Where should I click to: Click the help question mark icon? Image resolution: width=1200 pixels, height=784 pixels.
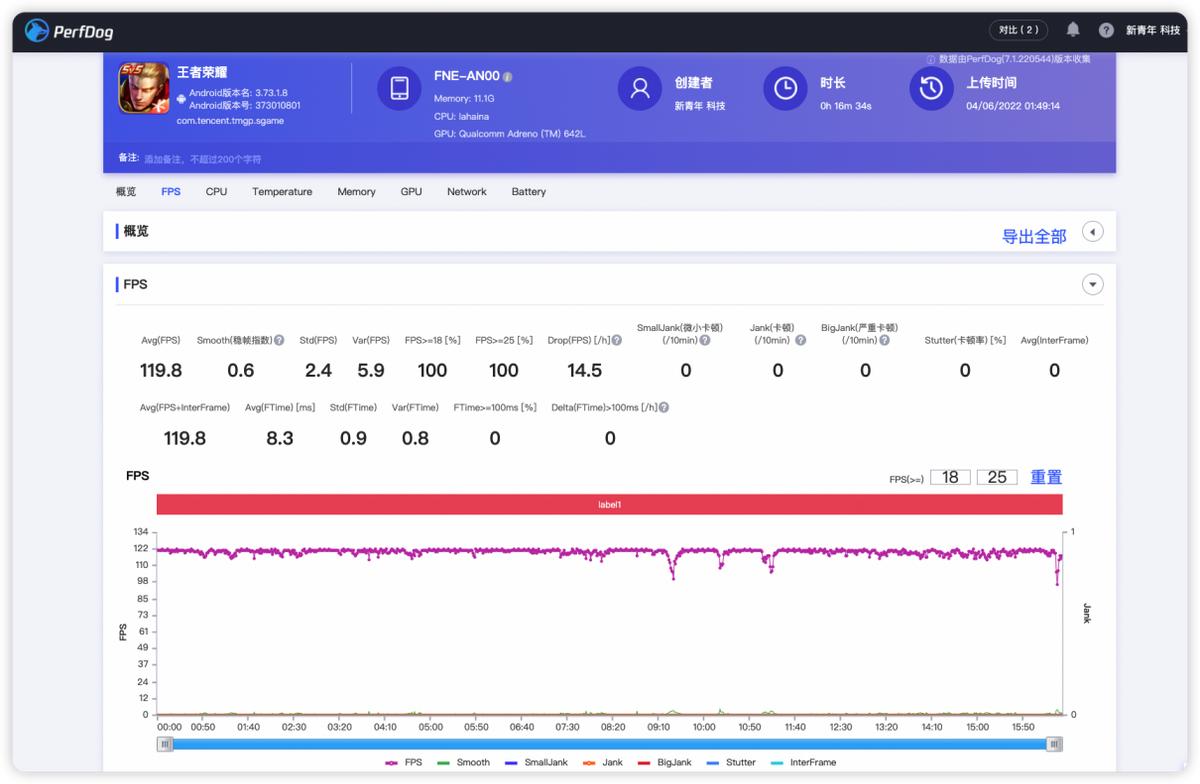[x=1106, y=30]
